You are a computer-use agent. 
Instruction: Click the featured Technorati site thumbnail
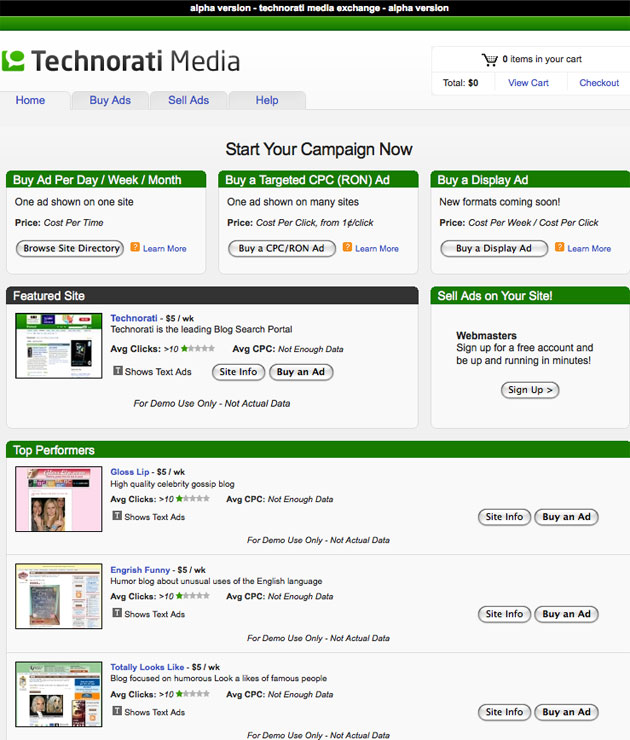tap(59, 345)
